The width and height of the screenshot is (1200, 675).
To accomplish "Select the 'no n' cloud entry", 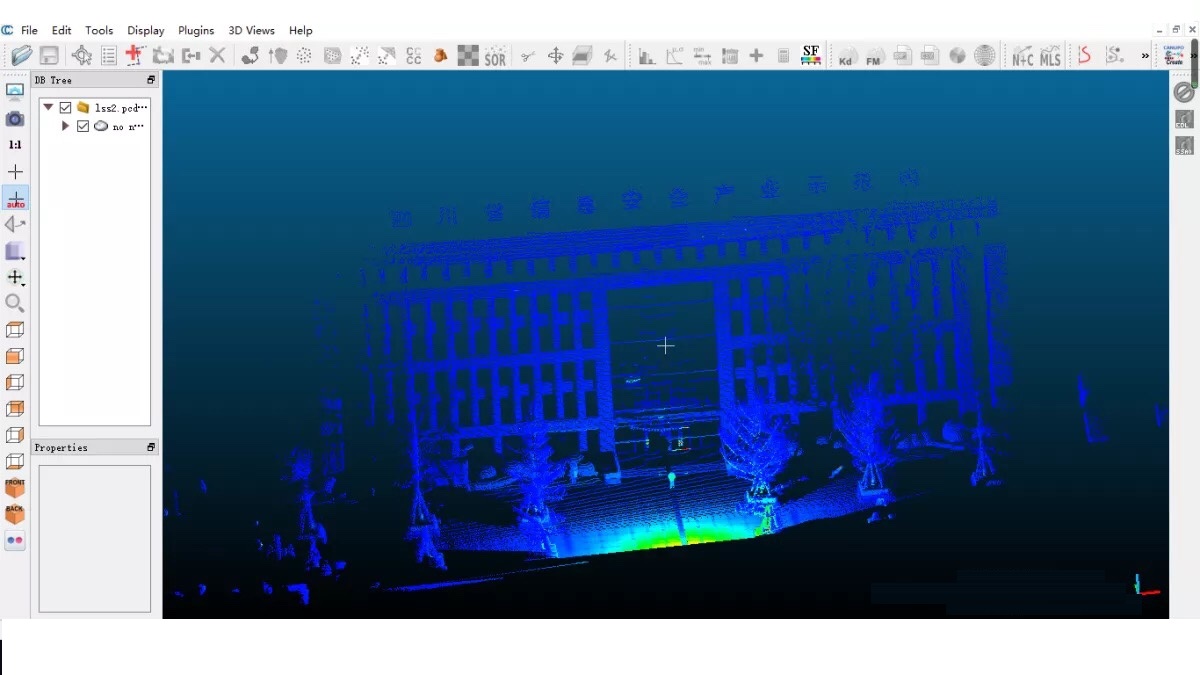I will pos(128,126).
